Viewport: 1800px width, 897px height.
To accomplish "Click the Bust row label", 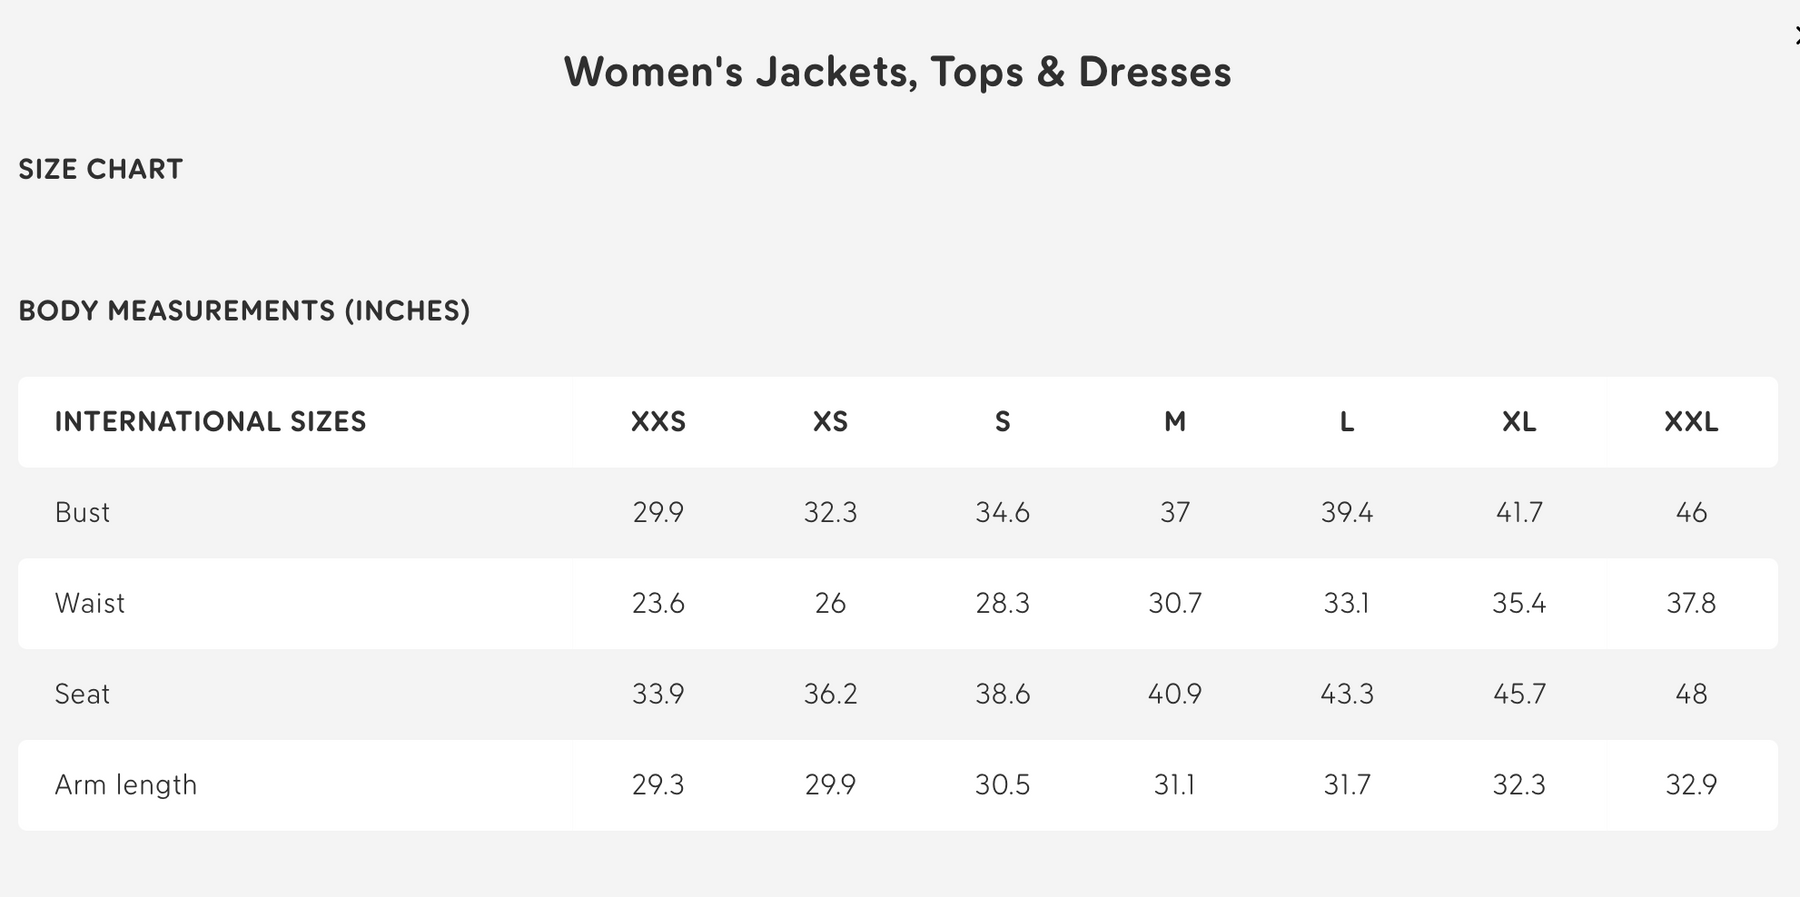I will pyautogui.click(x=82, y=513).
